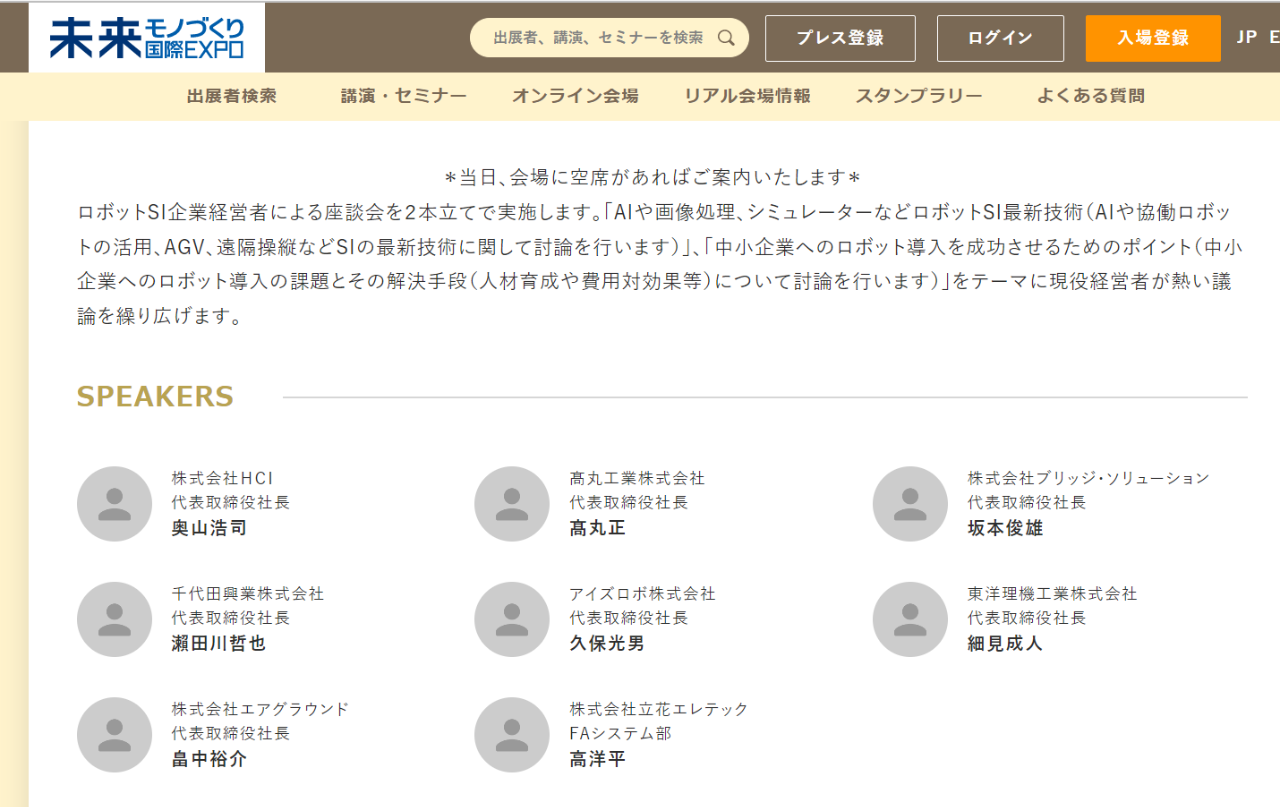The width and height of the screenshot is (1280, 807).
Task: Click avatar icon beside 細見成人
Action: point(910,619)
